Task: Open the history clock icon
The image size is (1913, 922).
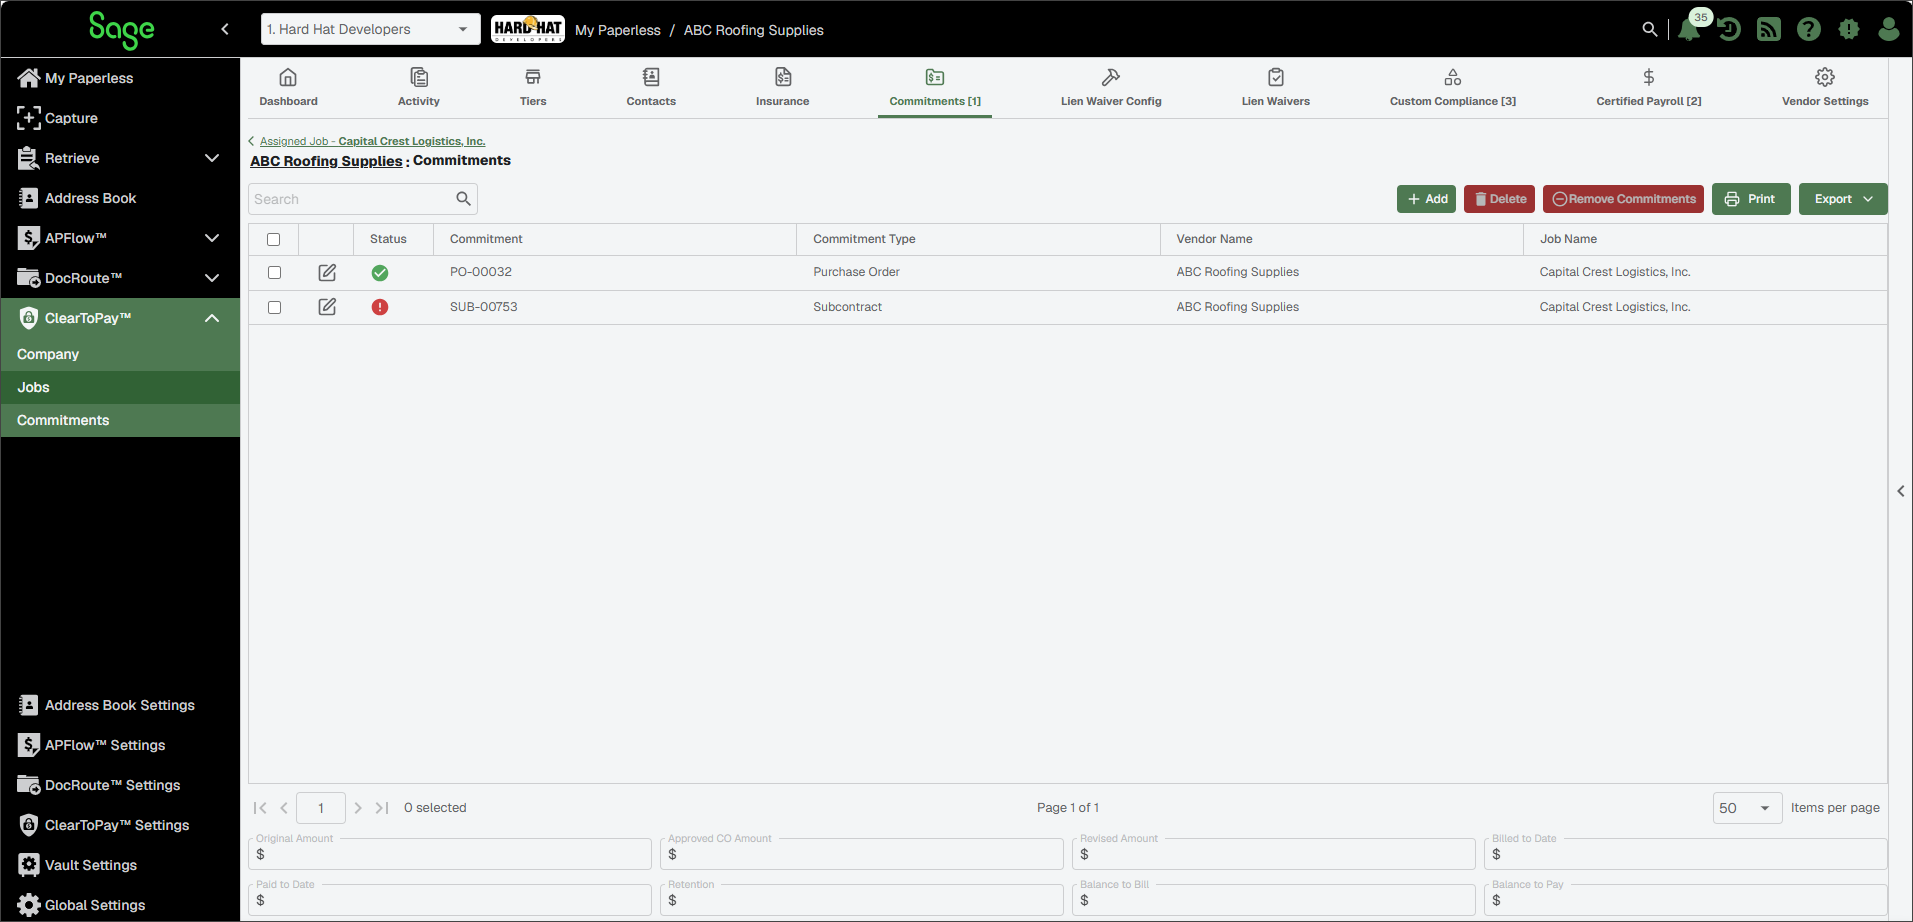Action: click(x=1729, y=29)
